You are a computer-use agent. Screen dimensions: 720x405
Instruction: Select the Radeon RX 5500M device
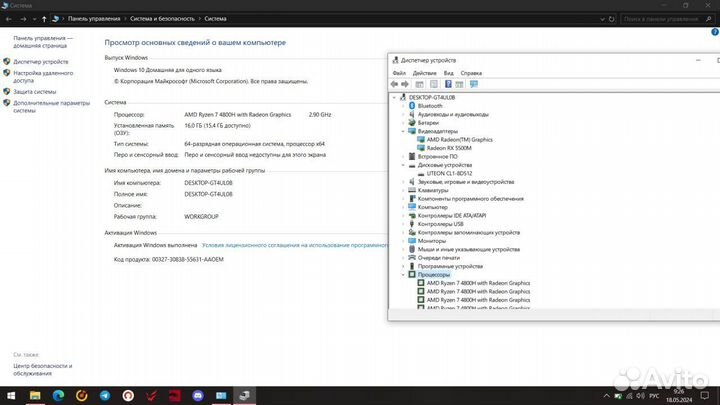point(449,148)
